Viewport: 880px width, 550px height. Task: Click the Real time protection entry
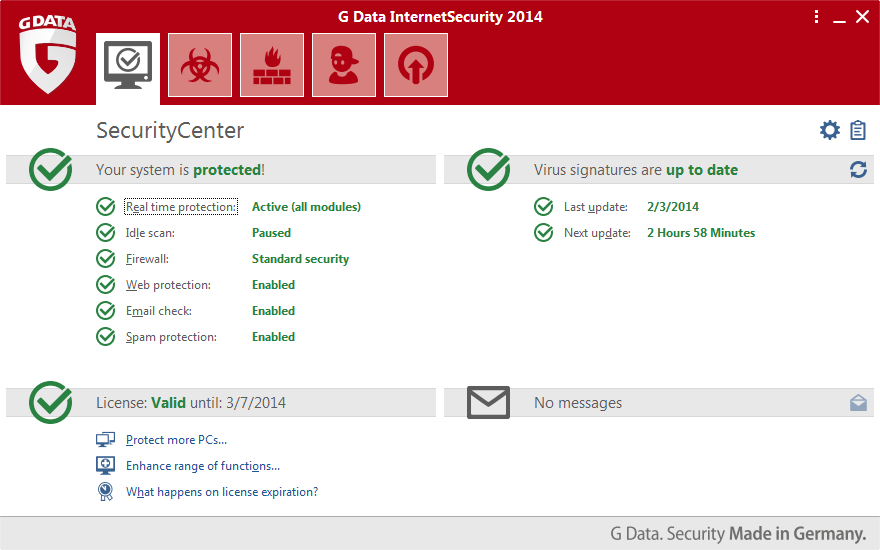coord(181,207)
